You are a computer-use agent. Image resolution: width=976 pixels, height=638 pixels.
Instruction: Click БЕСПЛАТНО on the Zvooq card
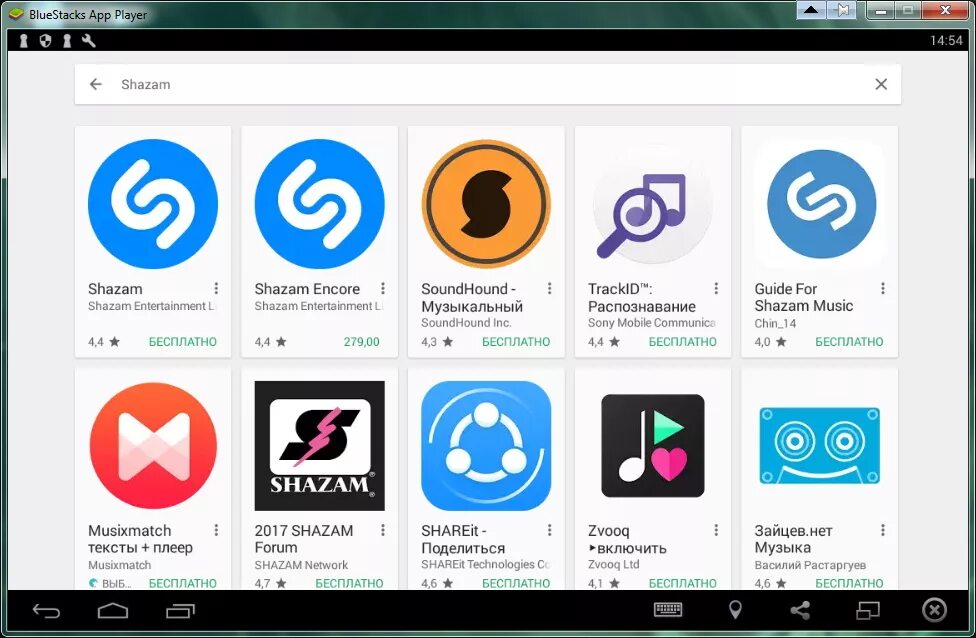(683, 583)
